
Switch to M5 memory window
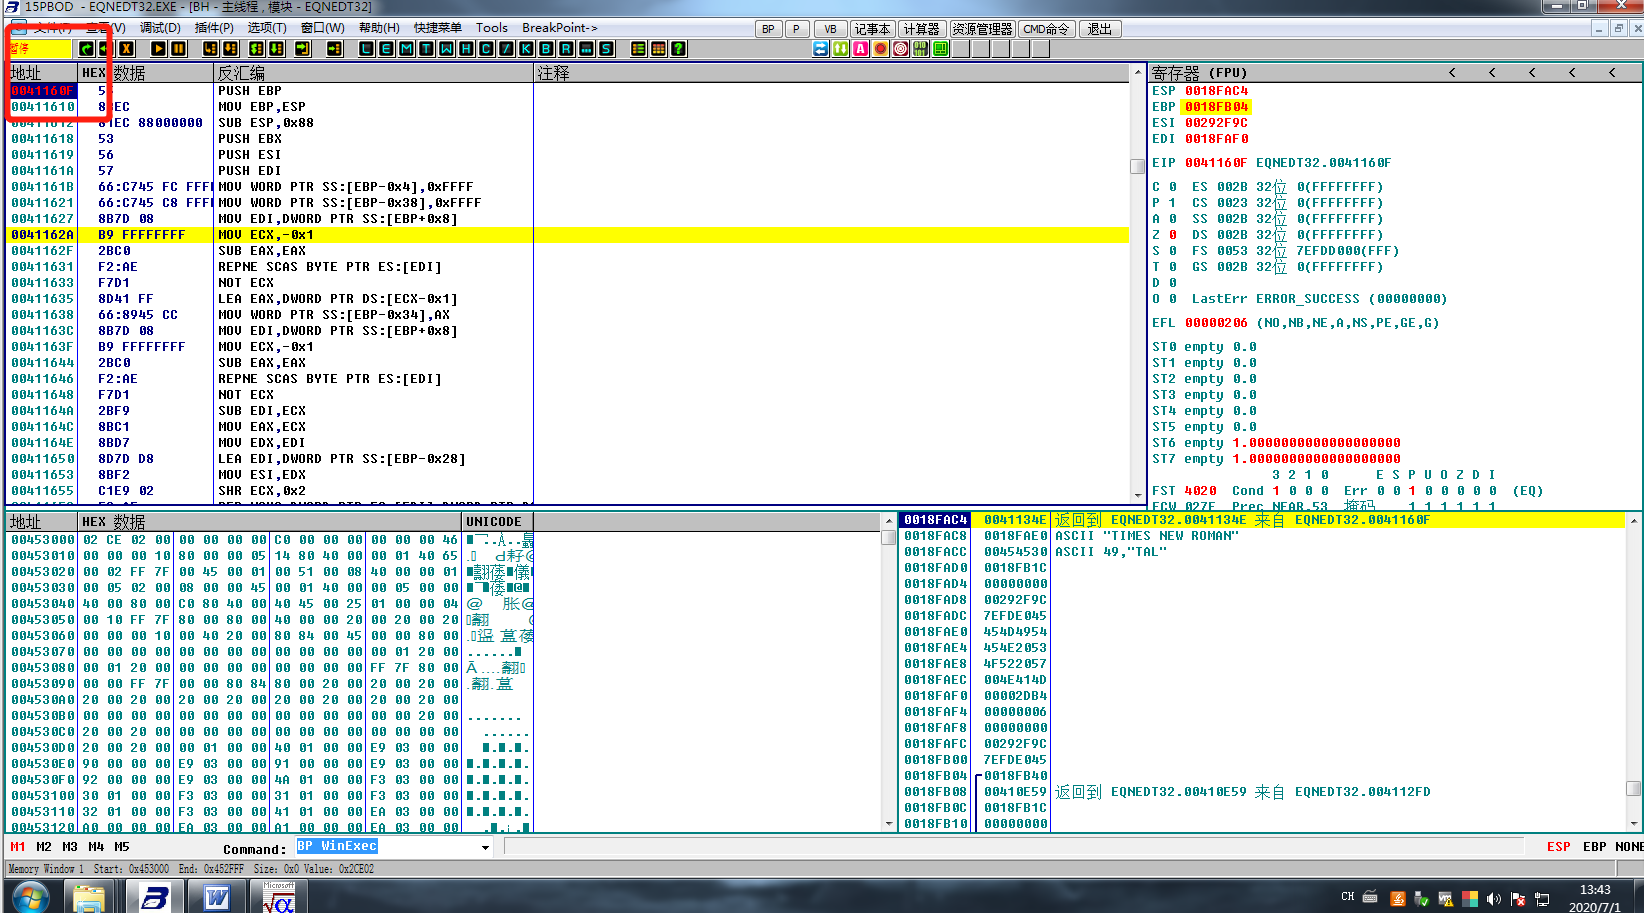122,847
